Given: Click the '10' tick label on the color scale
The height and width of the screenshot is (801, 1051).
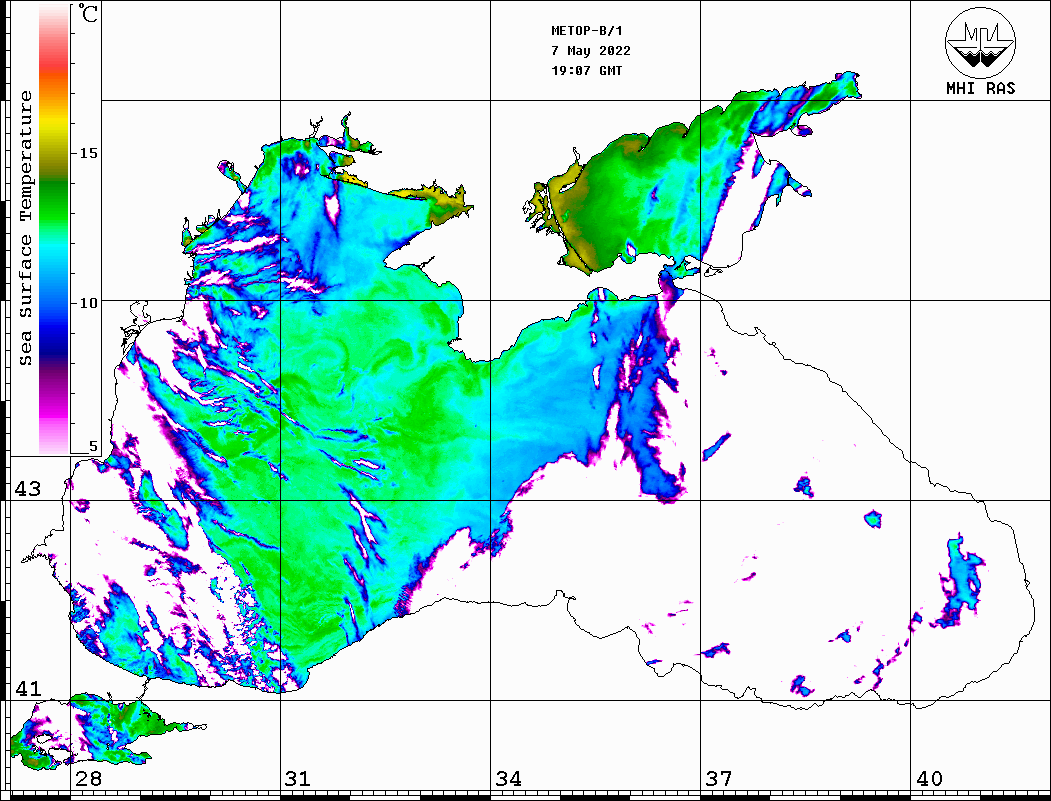Looking at the screenshot, I should click(88, 303).
